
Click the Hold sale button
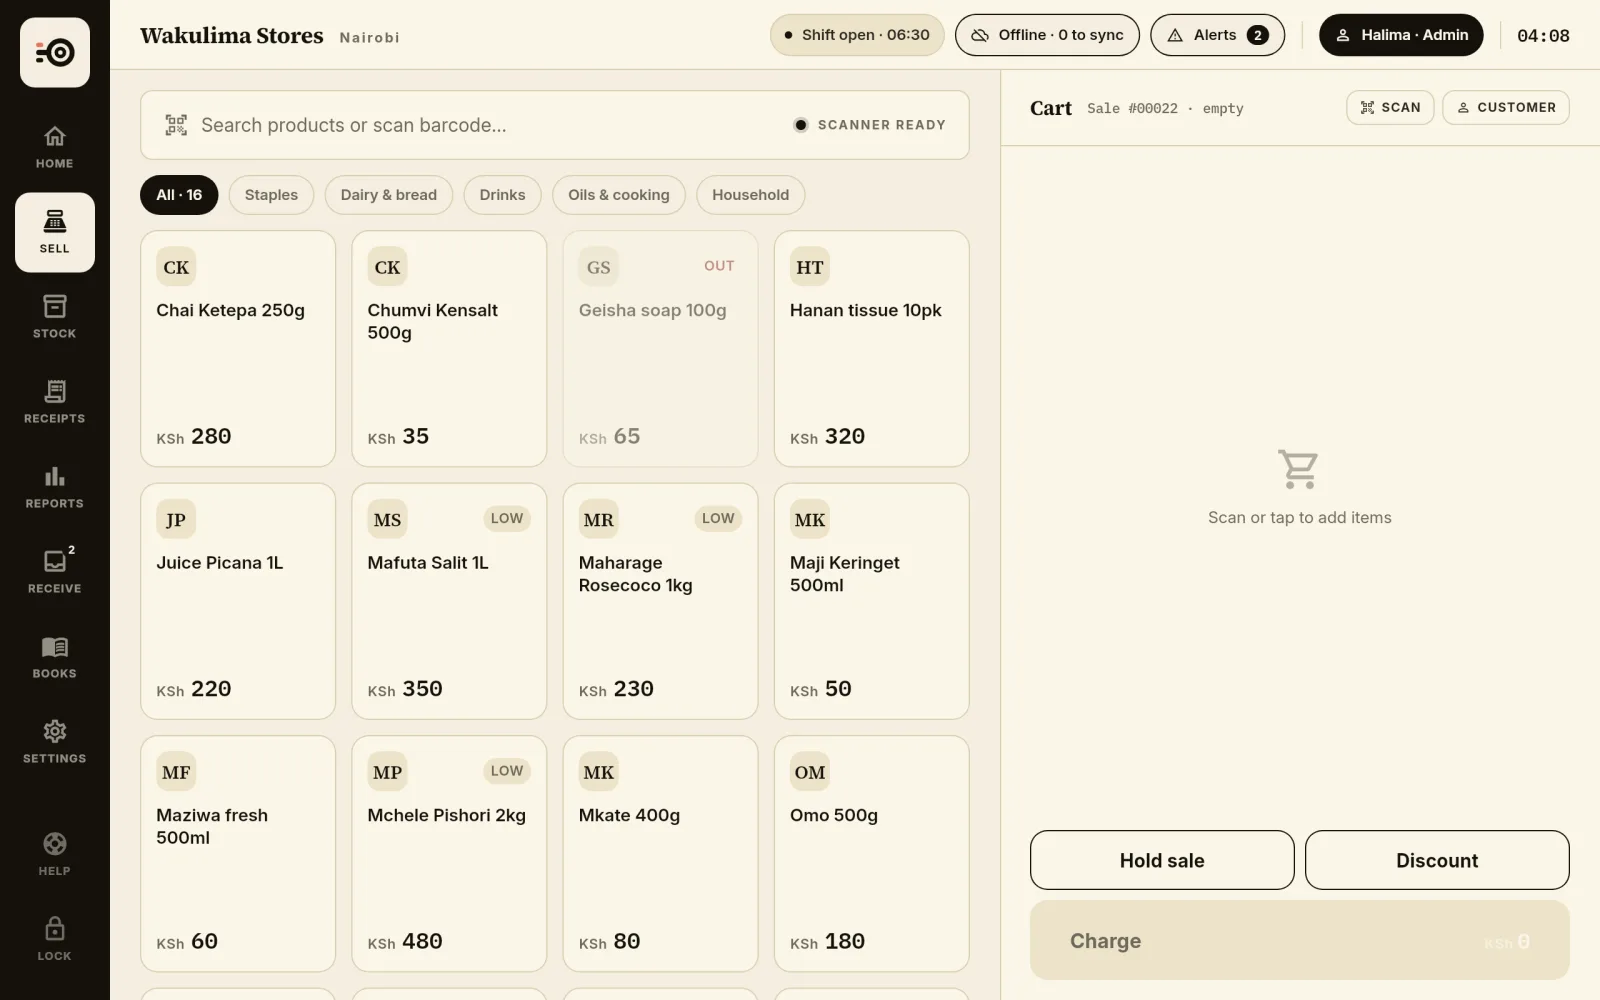point(1162,860)
